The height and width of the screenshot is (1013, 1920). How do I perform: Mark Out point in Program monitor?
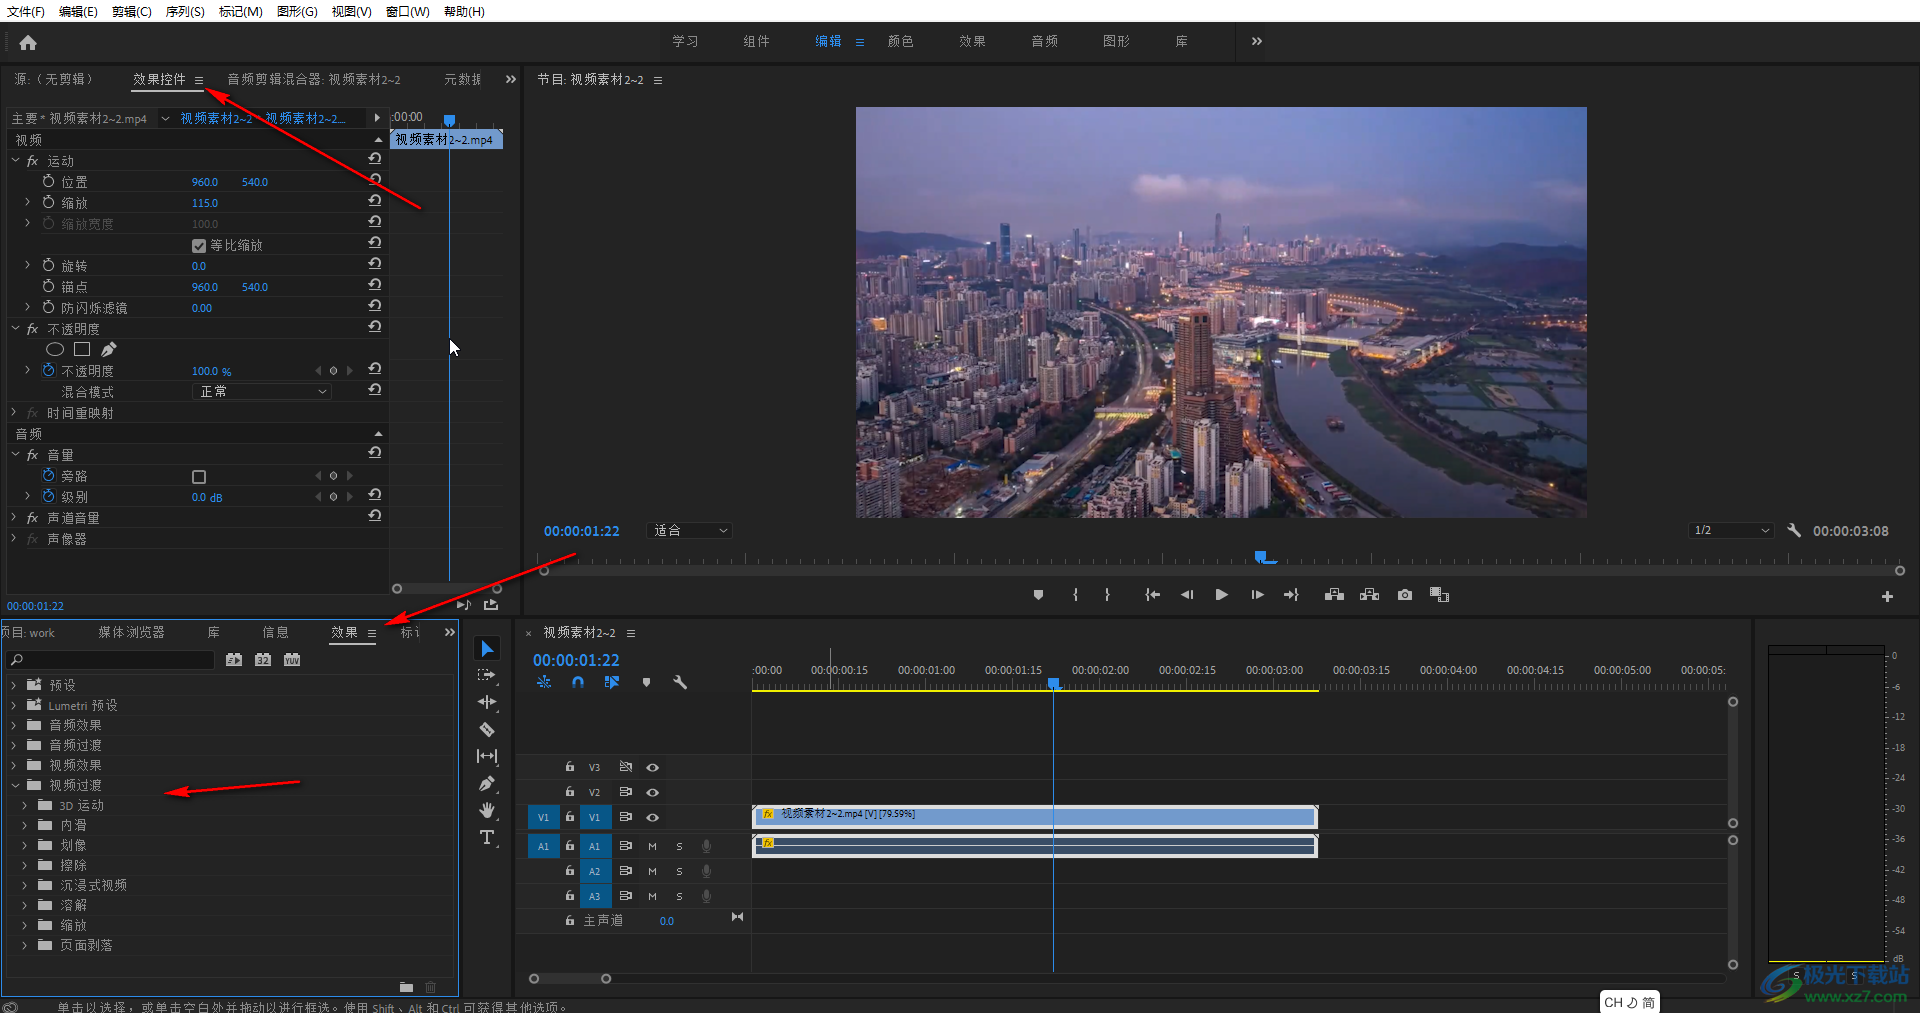[1107, 595]
